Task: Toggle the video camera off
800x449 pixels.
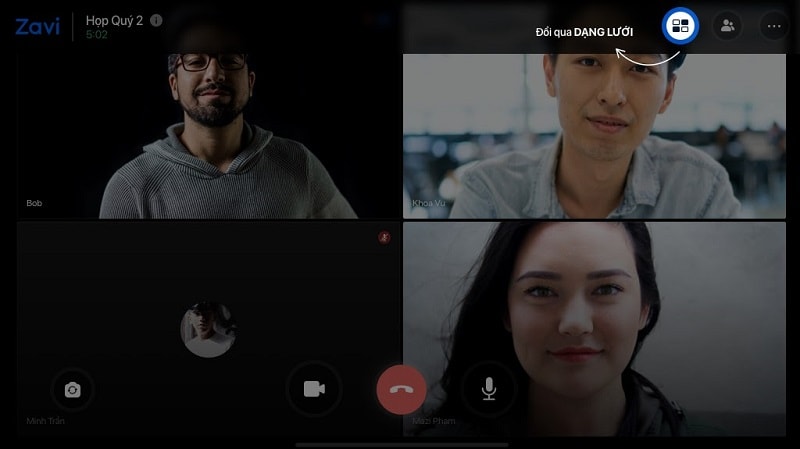Action: coord(314,389)
